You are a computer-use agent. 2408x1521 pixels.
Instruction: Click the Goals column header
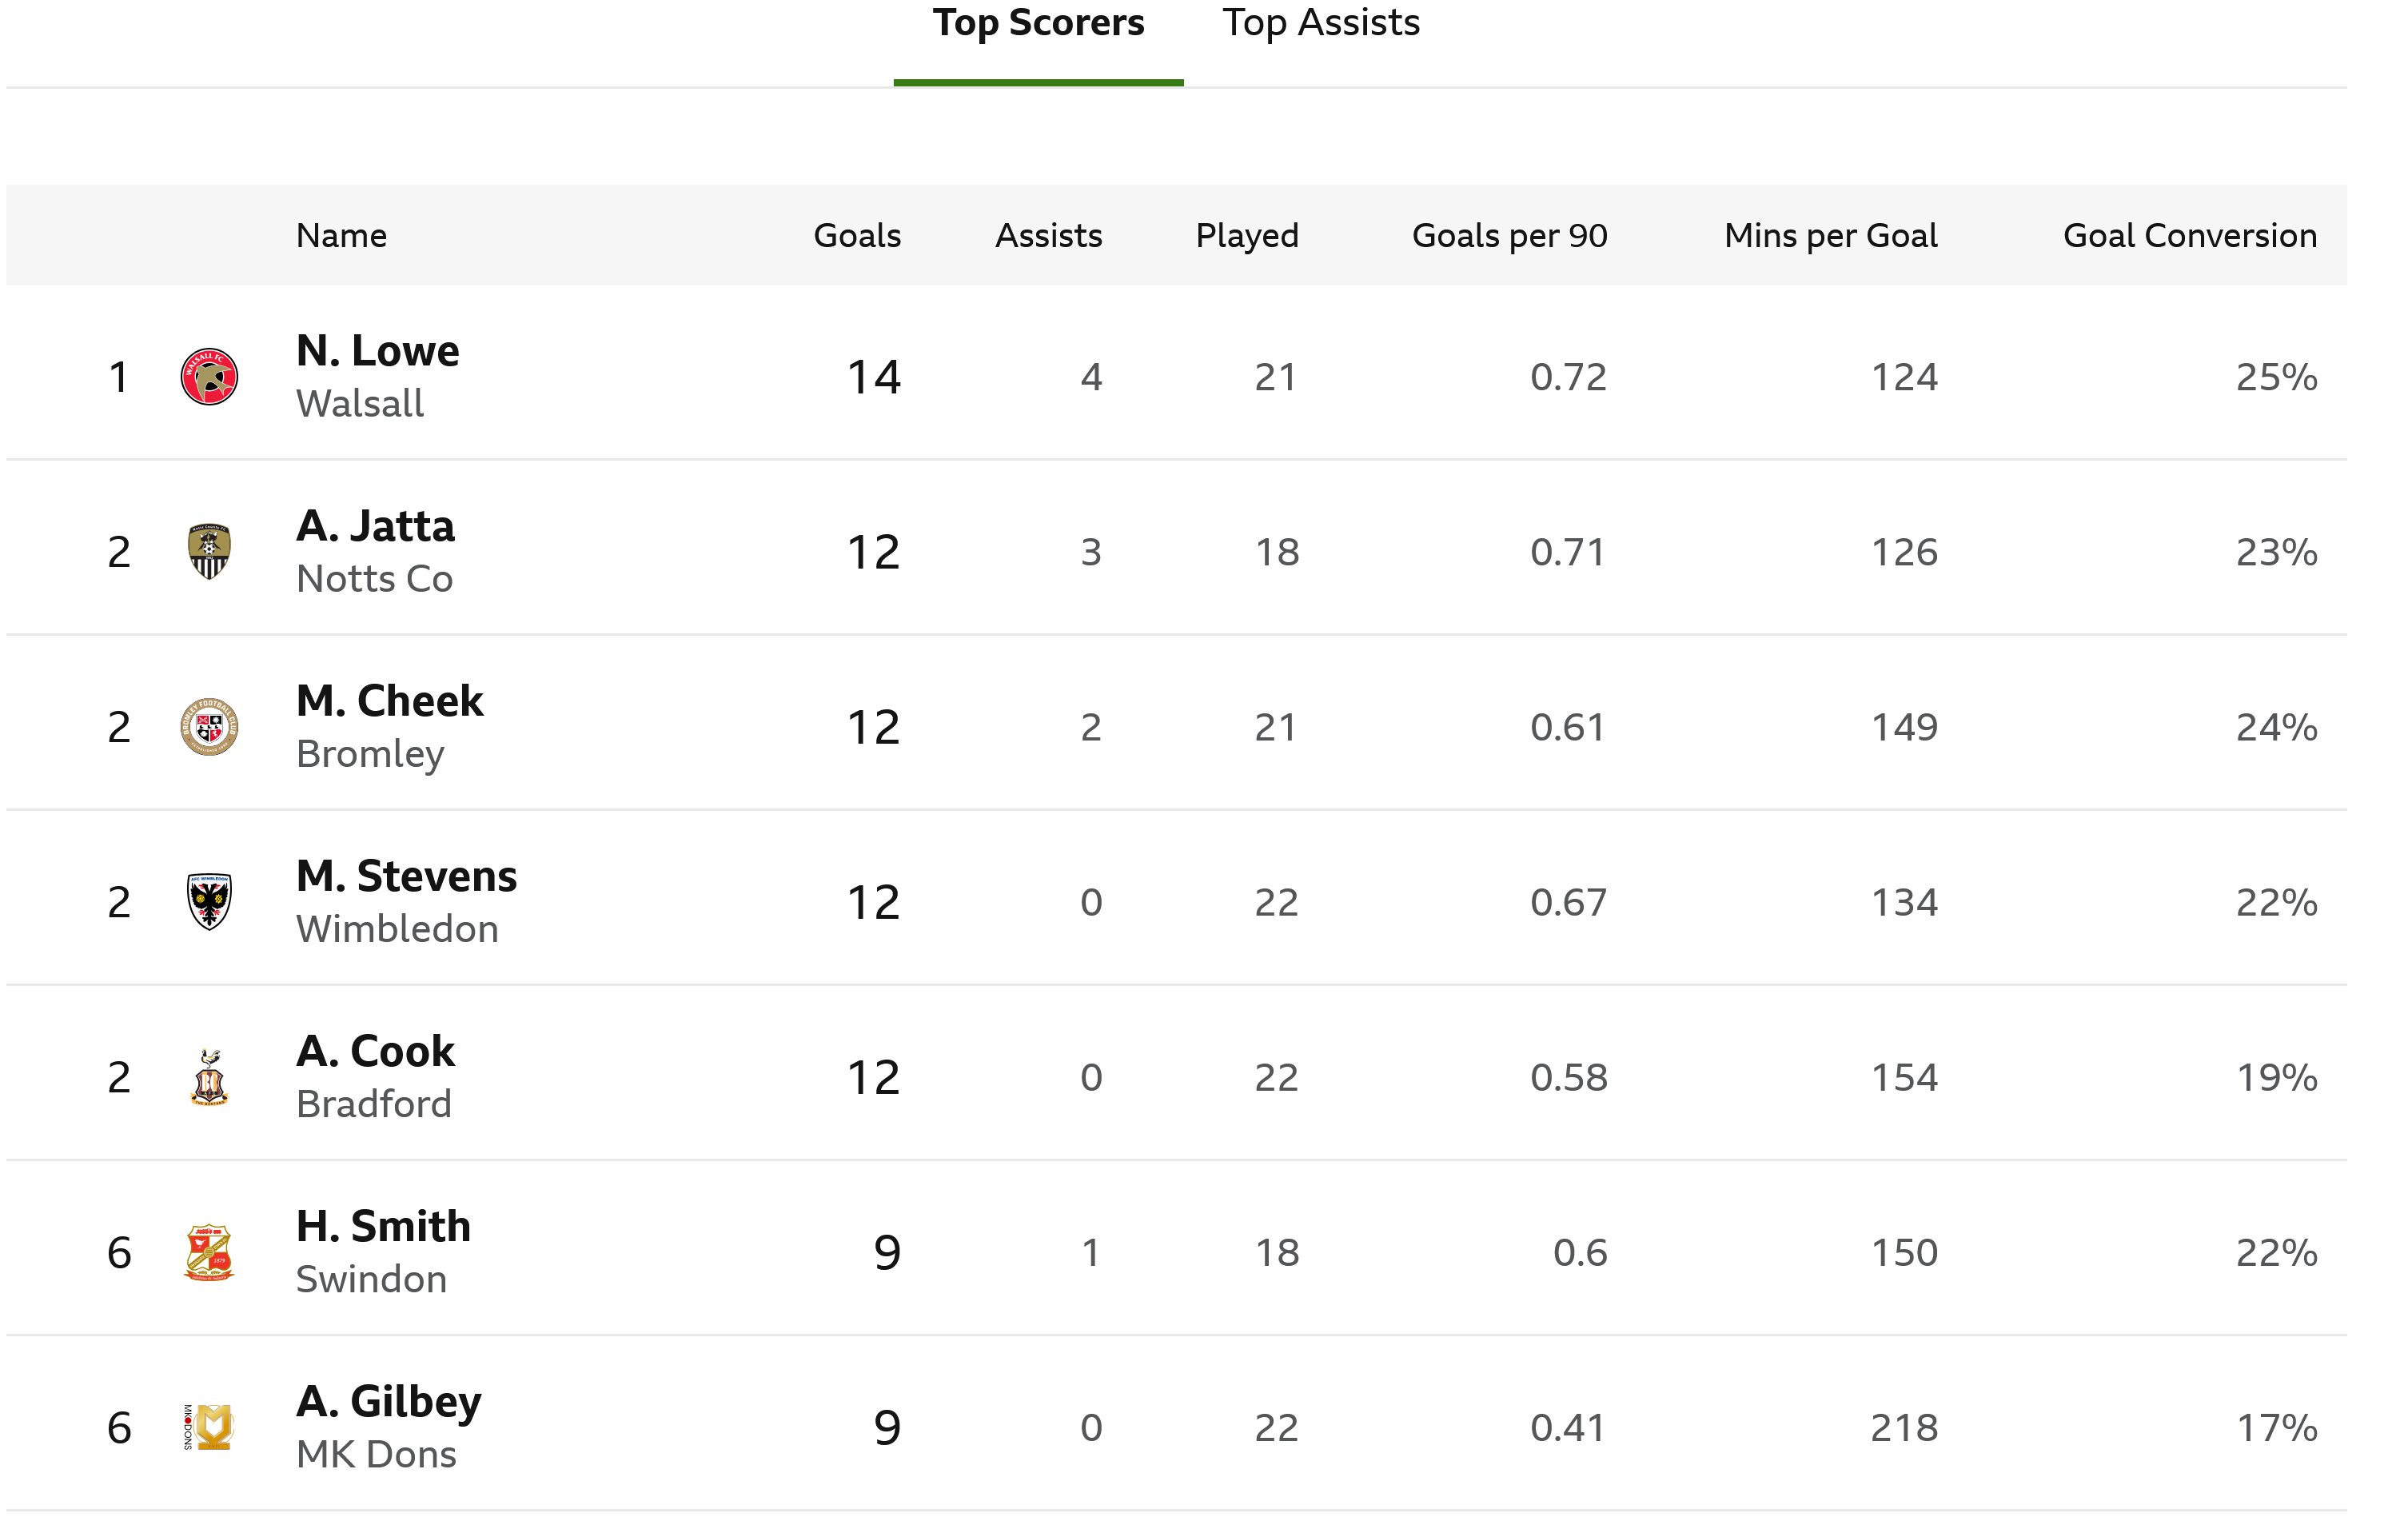click(x=857, y=236)
